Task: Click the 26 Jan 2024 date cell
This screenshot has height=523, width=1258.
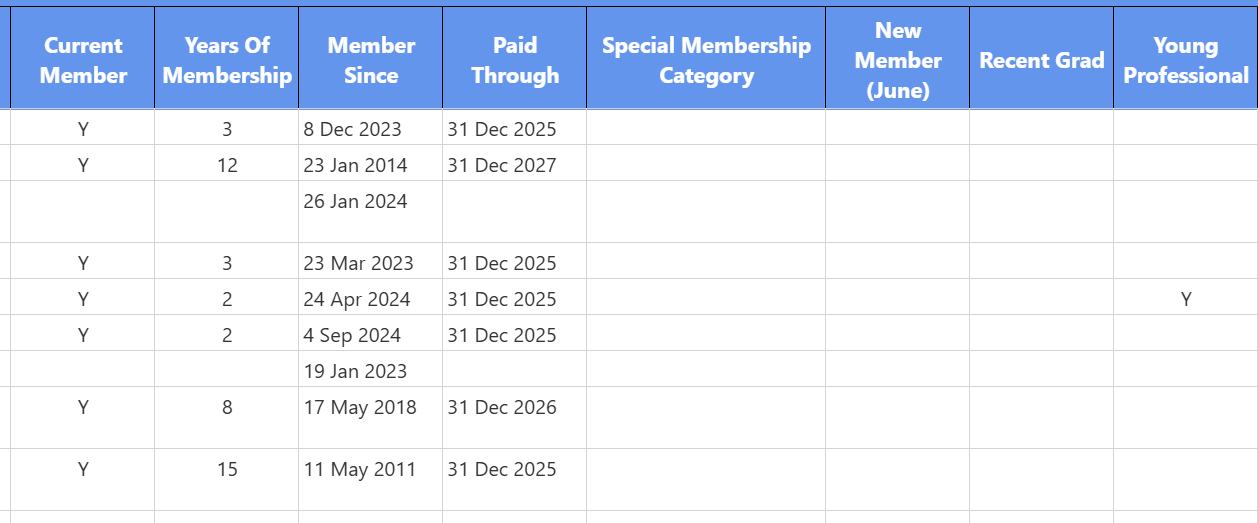Action: coord(356,201)
